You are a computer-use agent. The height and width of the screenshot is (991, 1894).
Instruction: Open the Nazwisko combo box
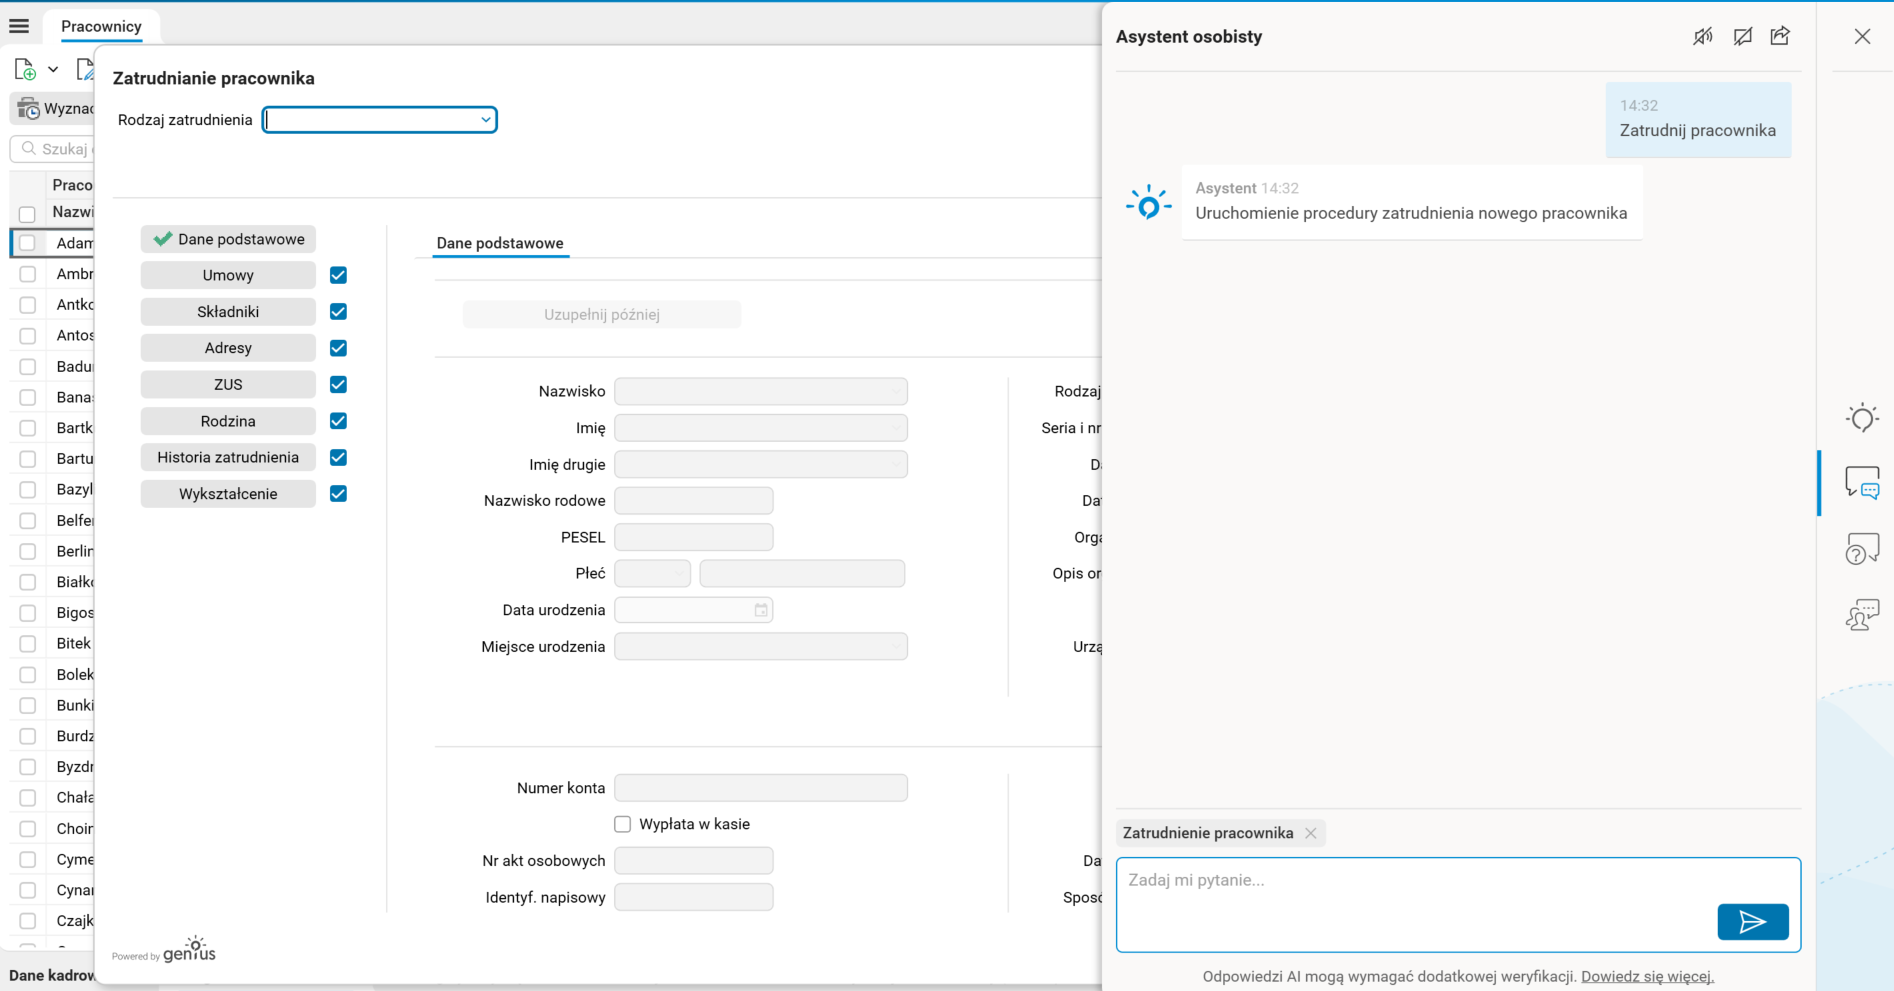point(760,391)
